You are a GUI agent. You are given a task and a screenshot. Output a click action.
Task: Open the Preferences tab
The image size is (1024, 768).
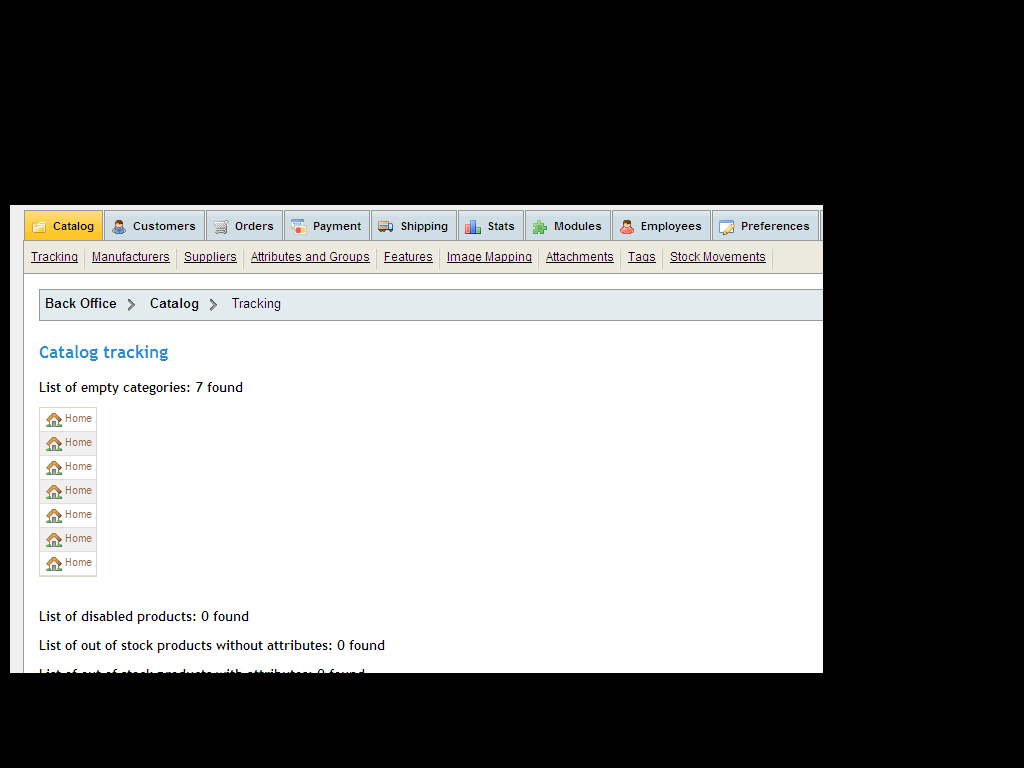click(765, 226)
